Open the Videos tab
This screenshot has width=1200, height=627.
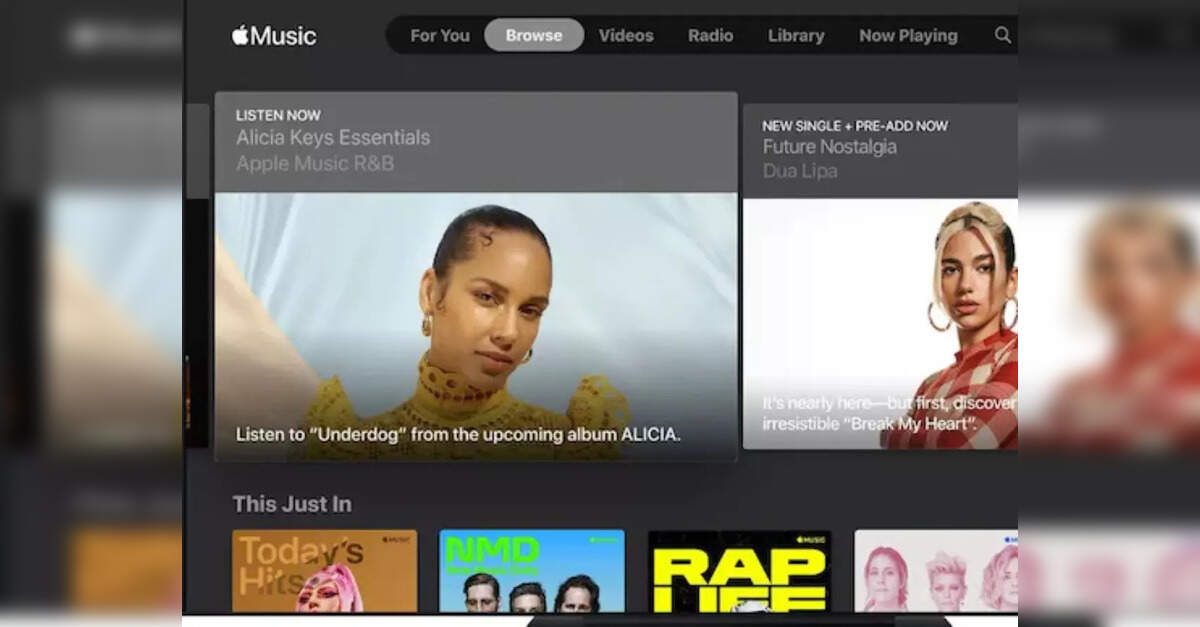point(626,35)
